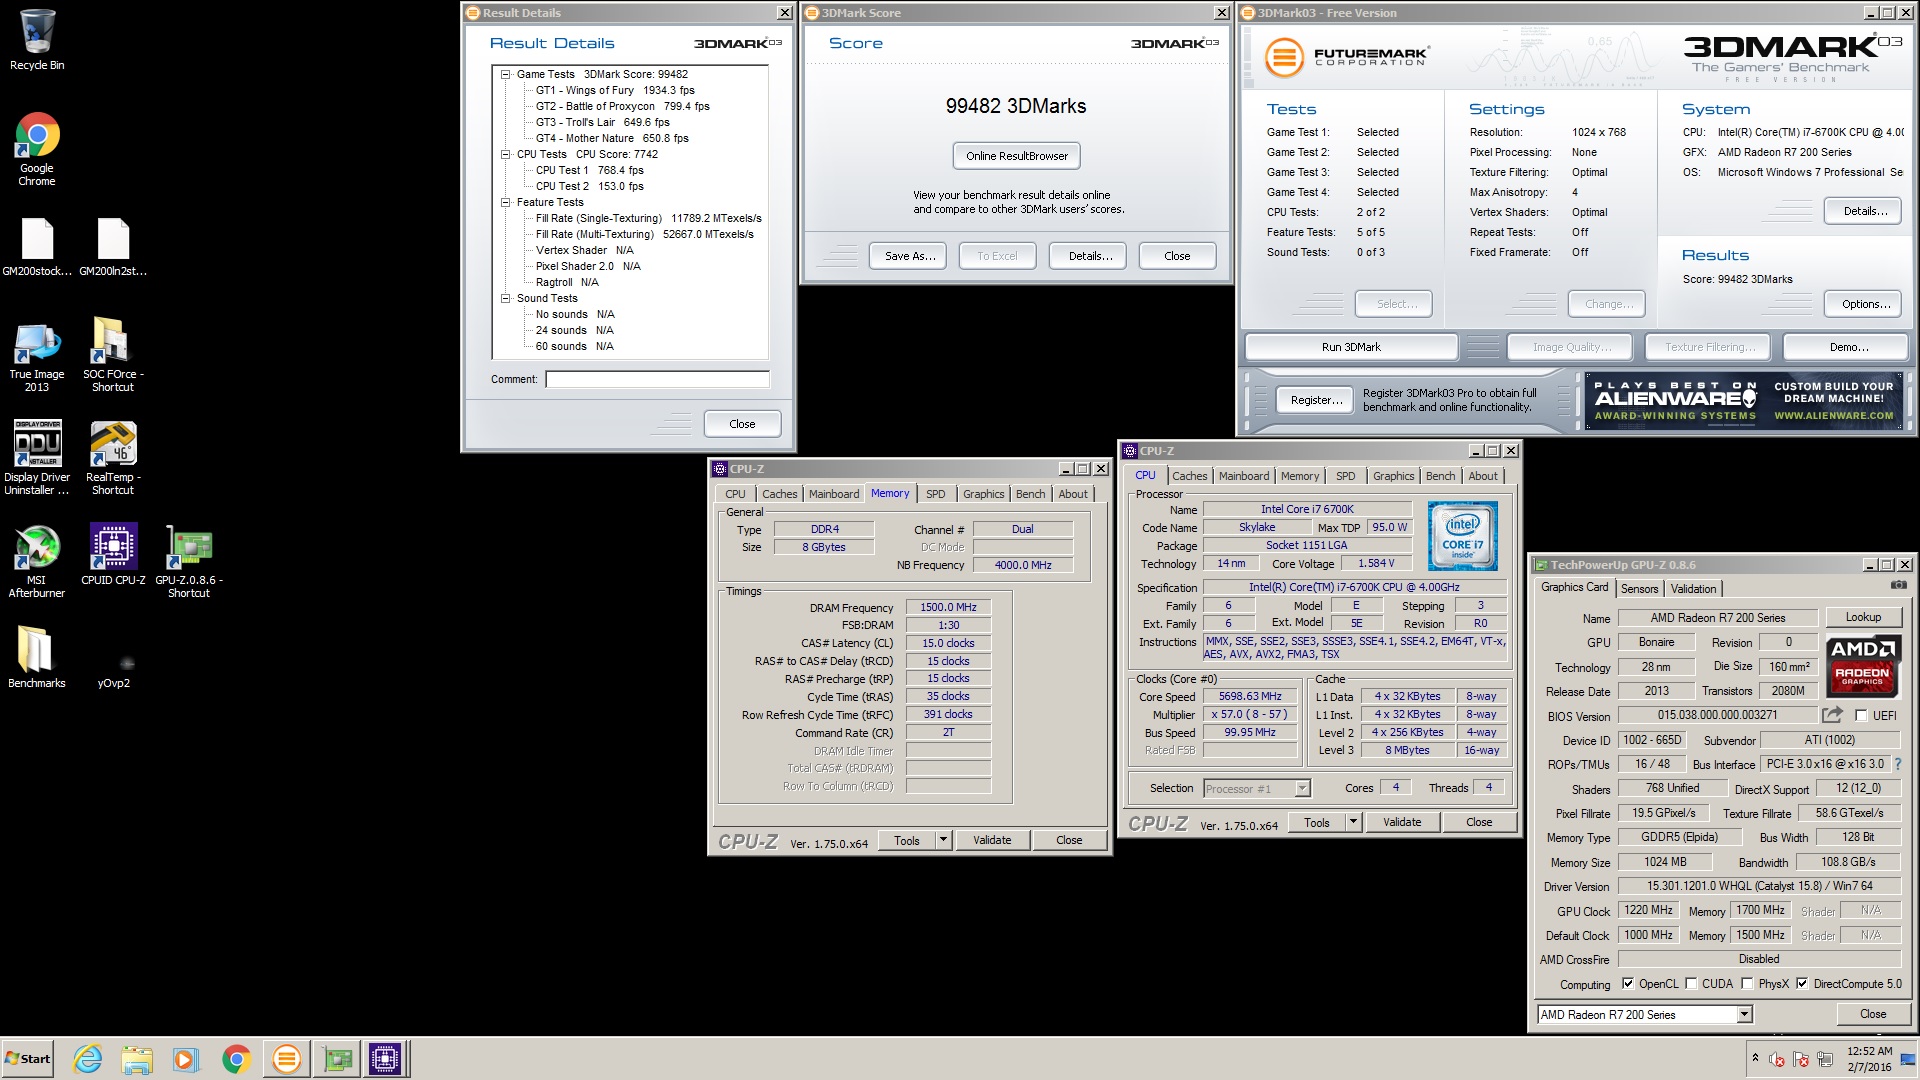Screen dimensions: 1920x1080
Task: Click Details button in System section
Action: point(1865,211)
